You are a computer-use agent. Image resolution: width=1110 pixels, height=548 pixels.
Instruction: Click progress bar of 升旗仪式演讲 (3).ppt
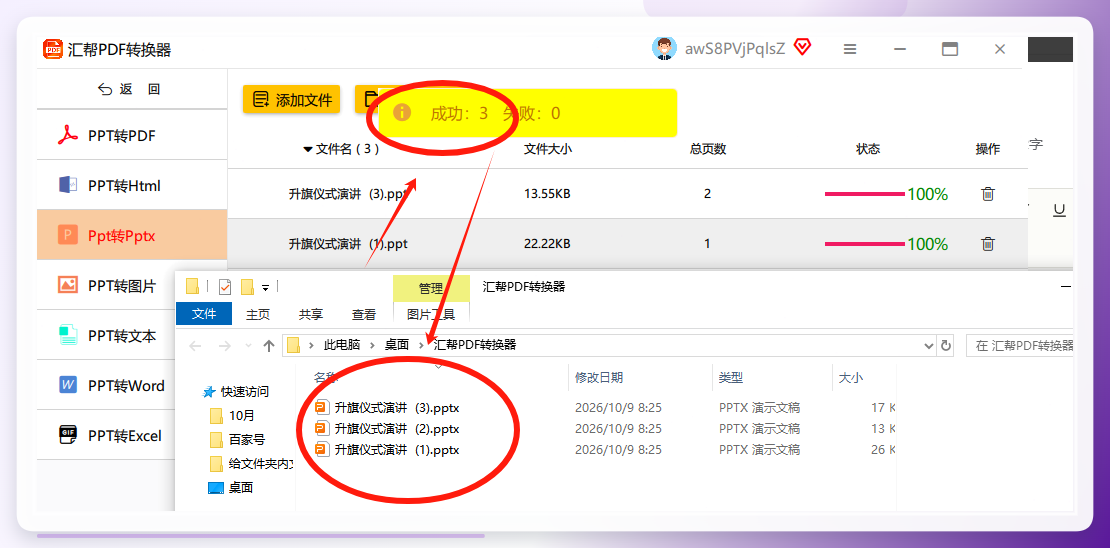click(x=865, y=193)
